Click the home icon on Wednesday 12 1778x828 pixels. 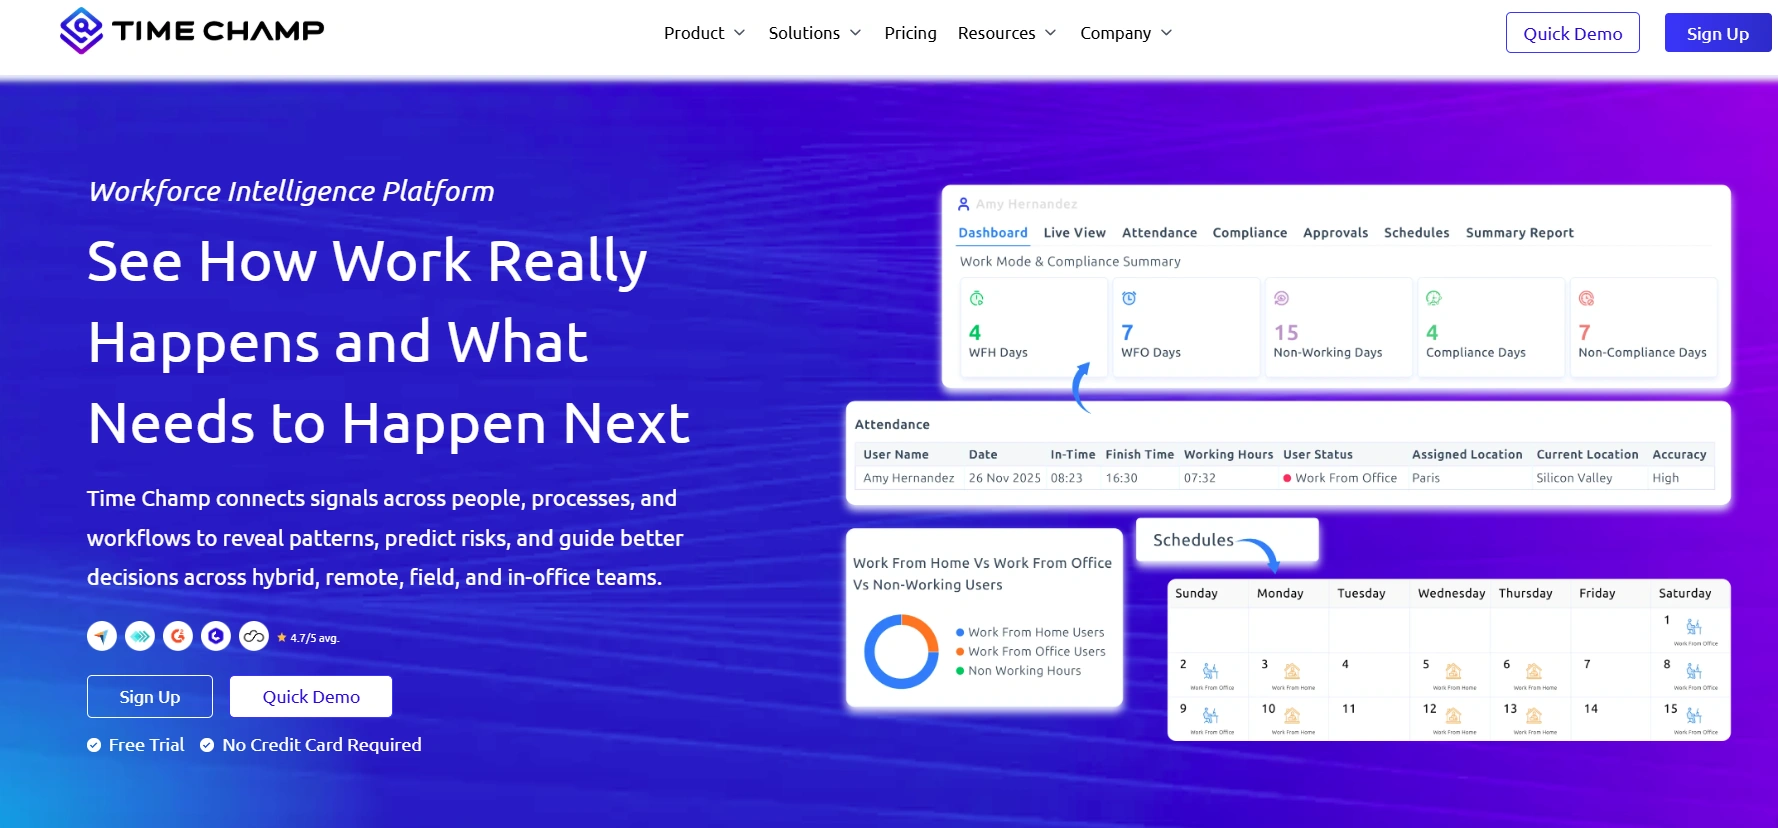click(1454, 715)
